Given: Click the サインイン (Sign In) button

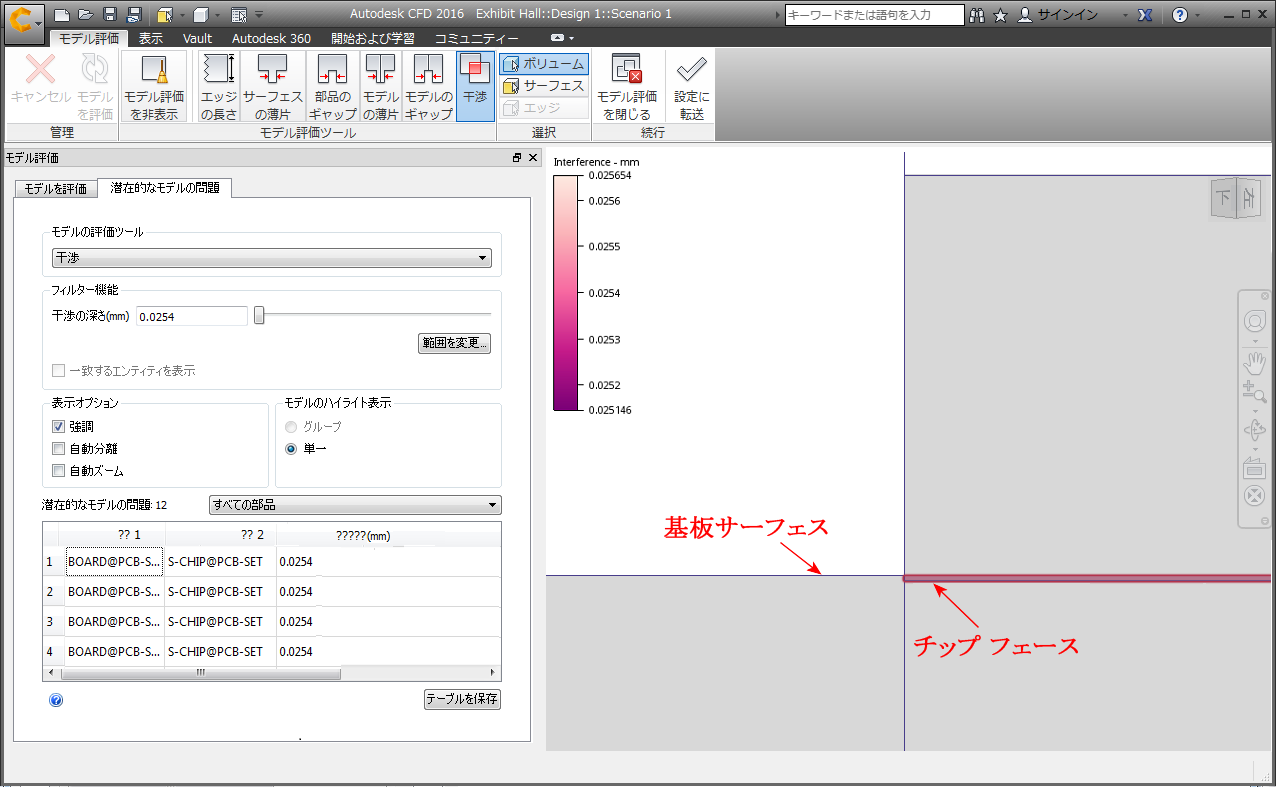Looking at the screenshot, I should 1058,15.
